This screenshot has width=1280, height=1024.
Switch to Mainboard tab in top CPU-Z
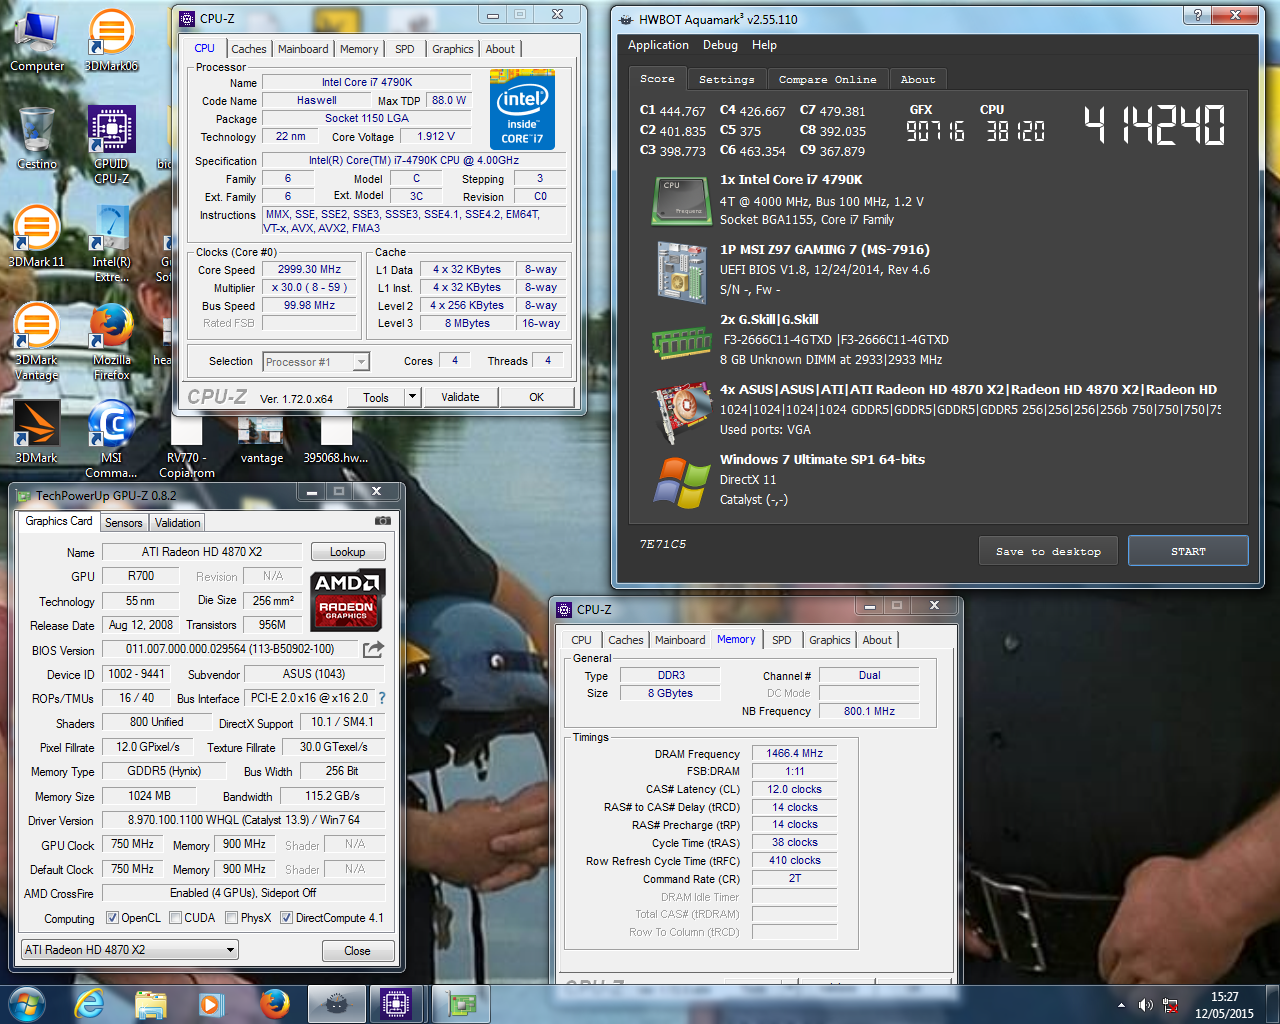(303, 49)
